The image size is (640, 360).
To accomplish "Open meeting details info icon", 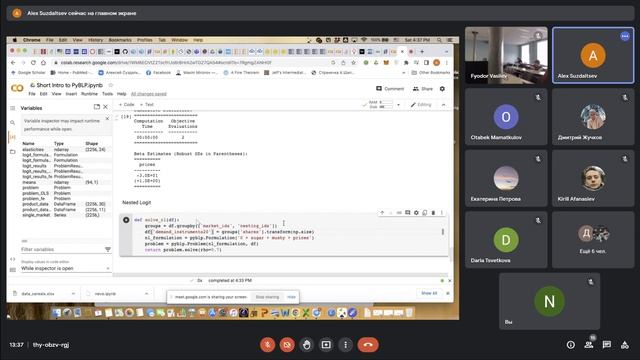I will 571,345.
